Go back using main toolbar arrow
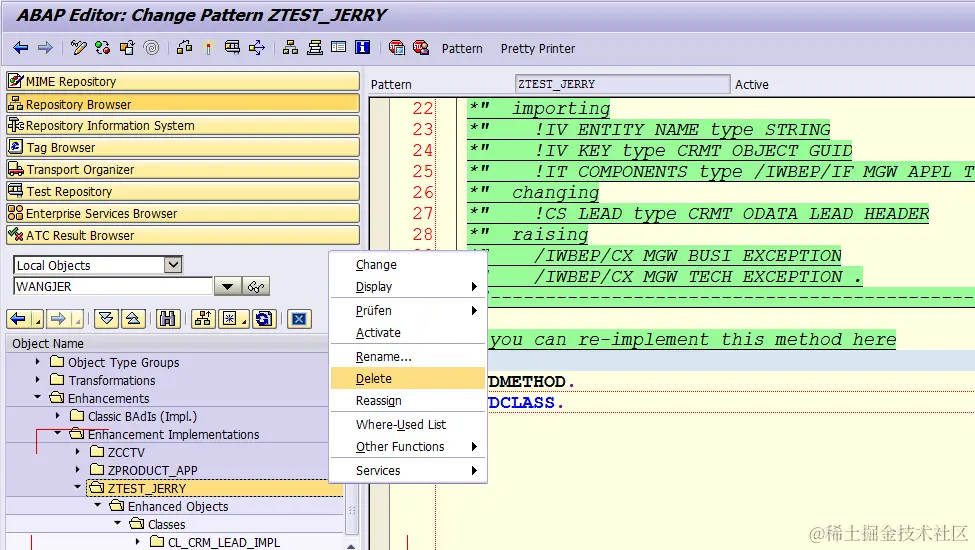 point(21,48)
